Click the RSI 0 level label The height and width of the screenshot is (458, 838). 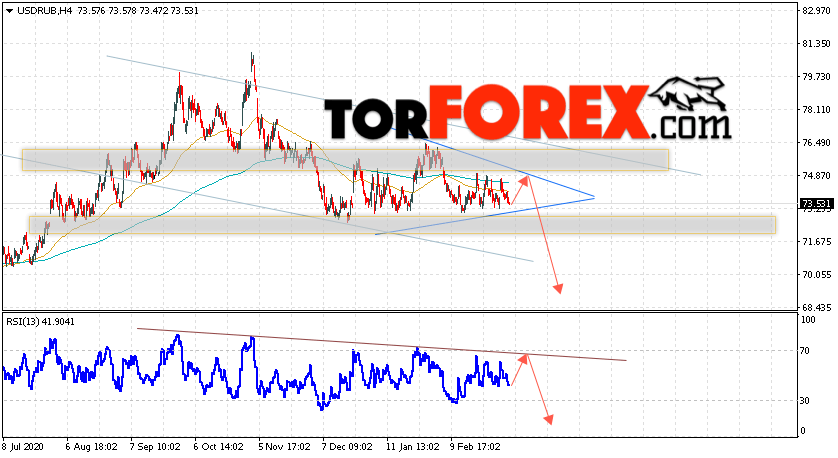tap(805, 431)
